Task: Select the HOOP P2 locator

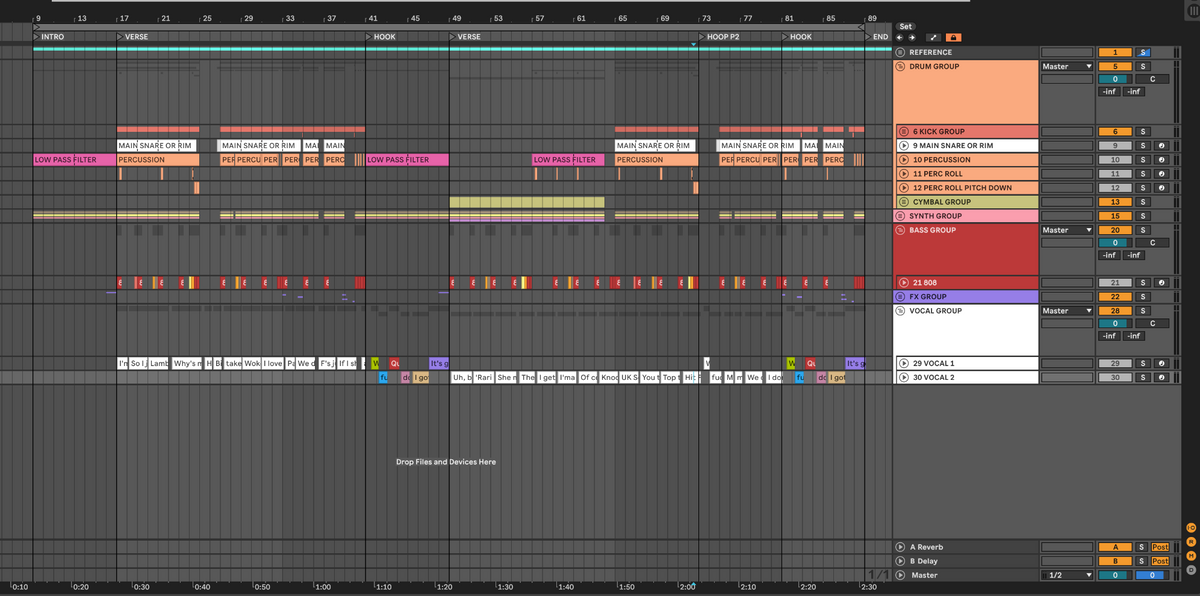Action: click(x=722, y=37)
